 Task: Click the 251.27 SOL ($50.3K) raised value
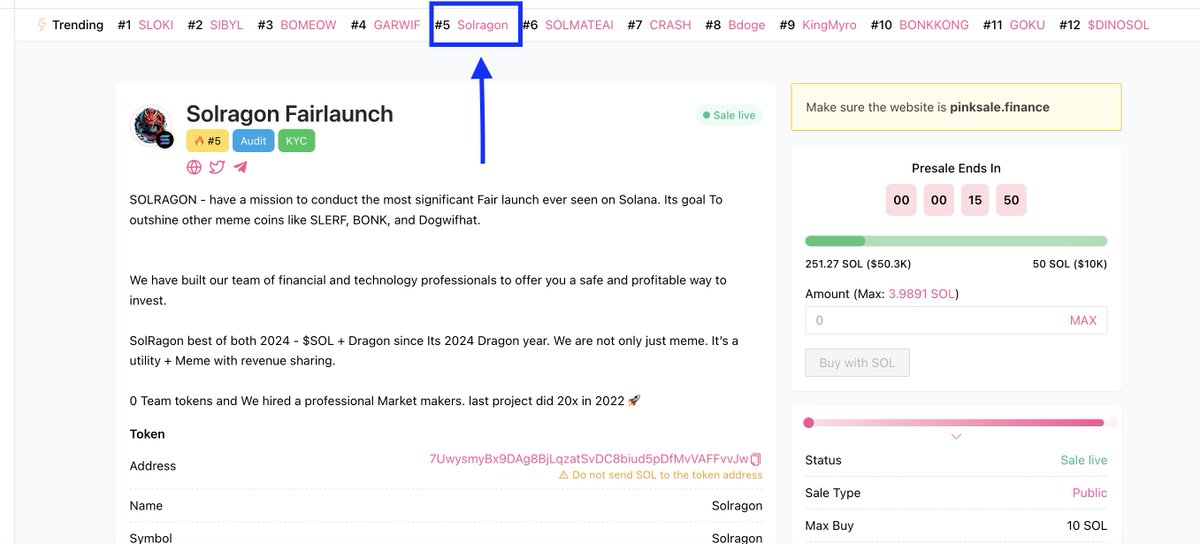point(858,264)
